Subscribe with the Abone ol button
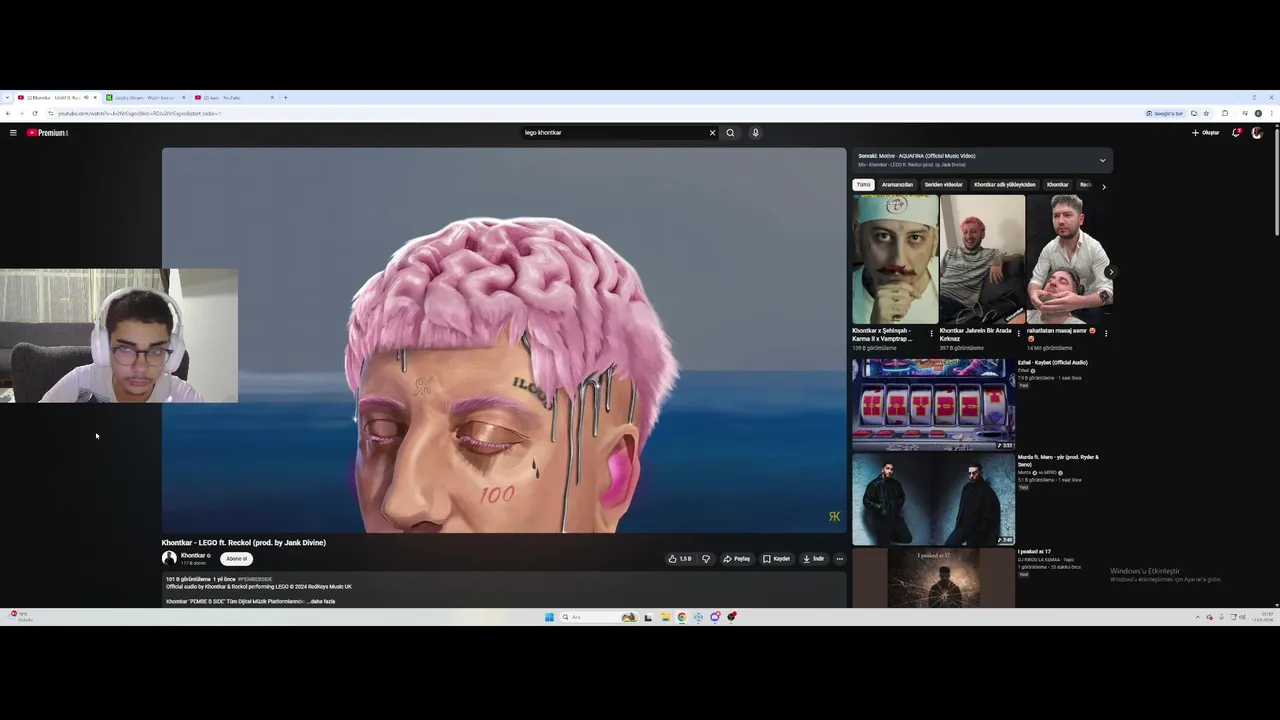The height and width of the screenshot is (720, 1280). pyautogui.click(x=236, y=559)
